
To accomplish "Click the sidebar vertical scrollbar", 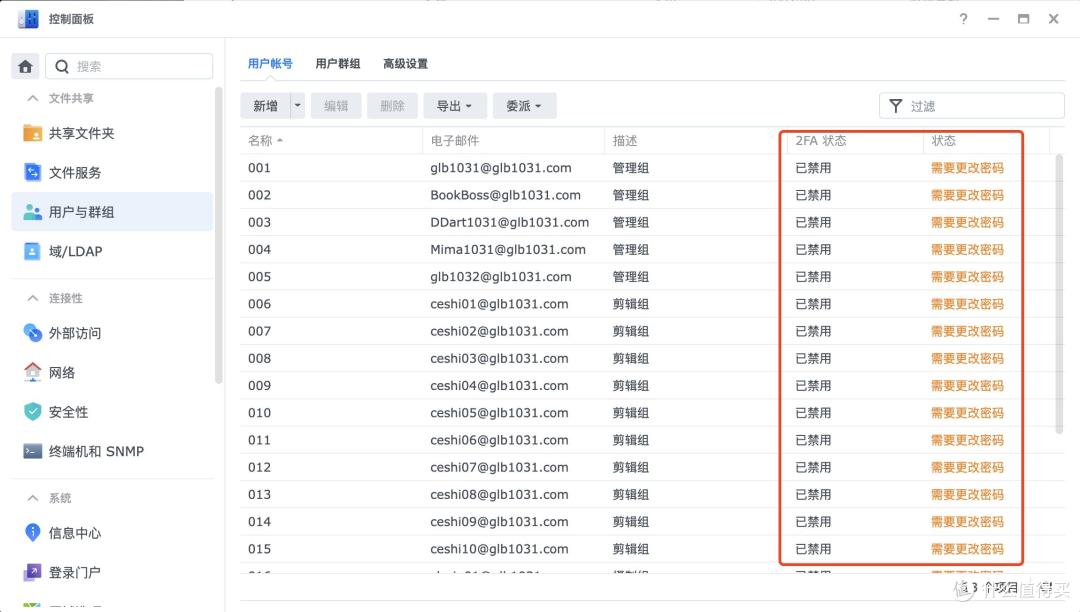I will click(219, 234).
